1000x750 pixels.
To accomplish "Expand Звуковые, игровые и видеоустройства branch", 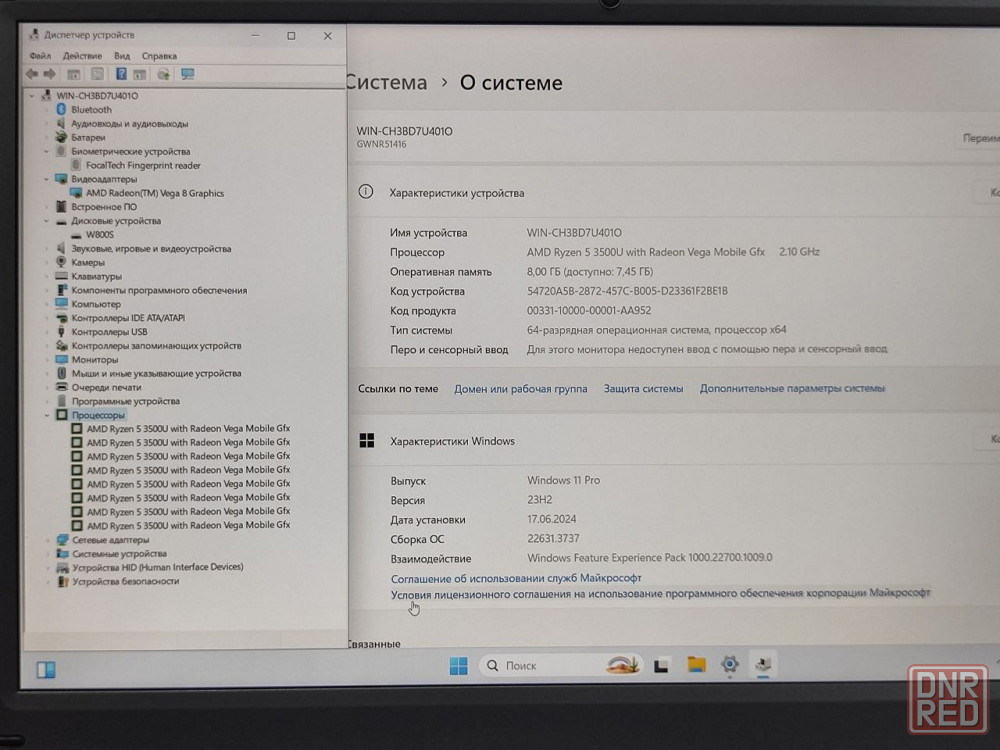I will pyautogui.click(x=47, y=249).
